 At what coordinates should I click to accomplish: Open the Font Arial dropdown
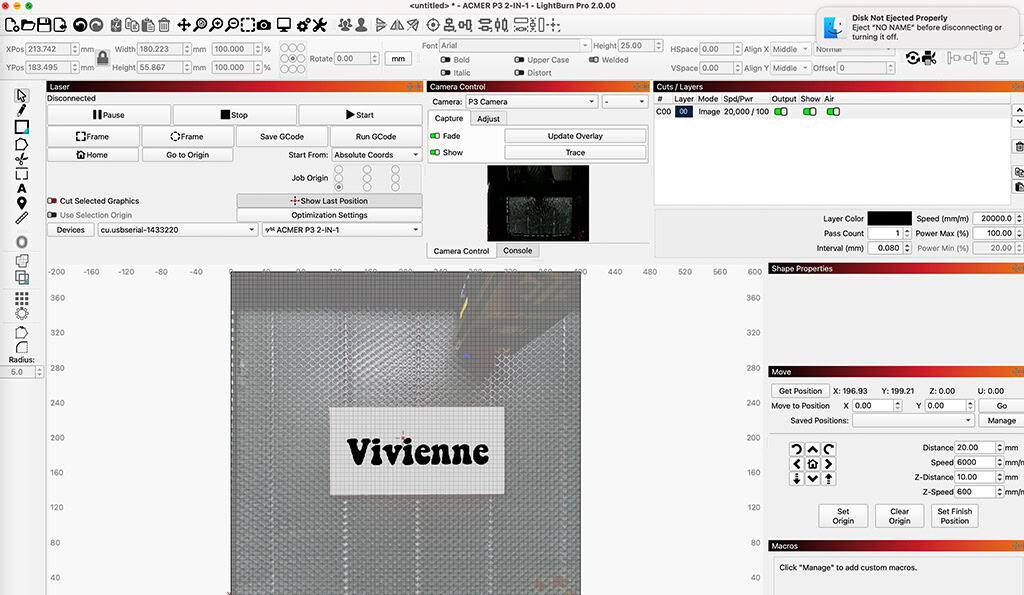(x=514, y=46)
